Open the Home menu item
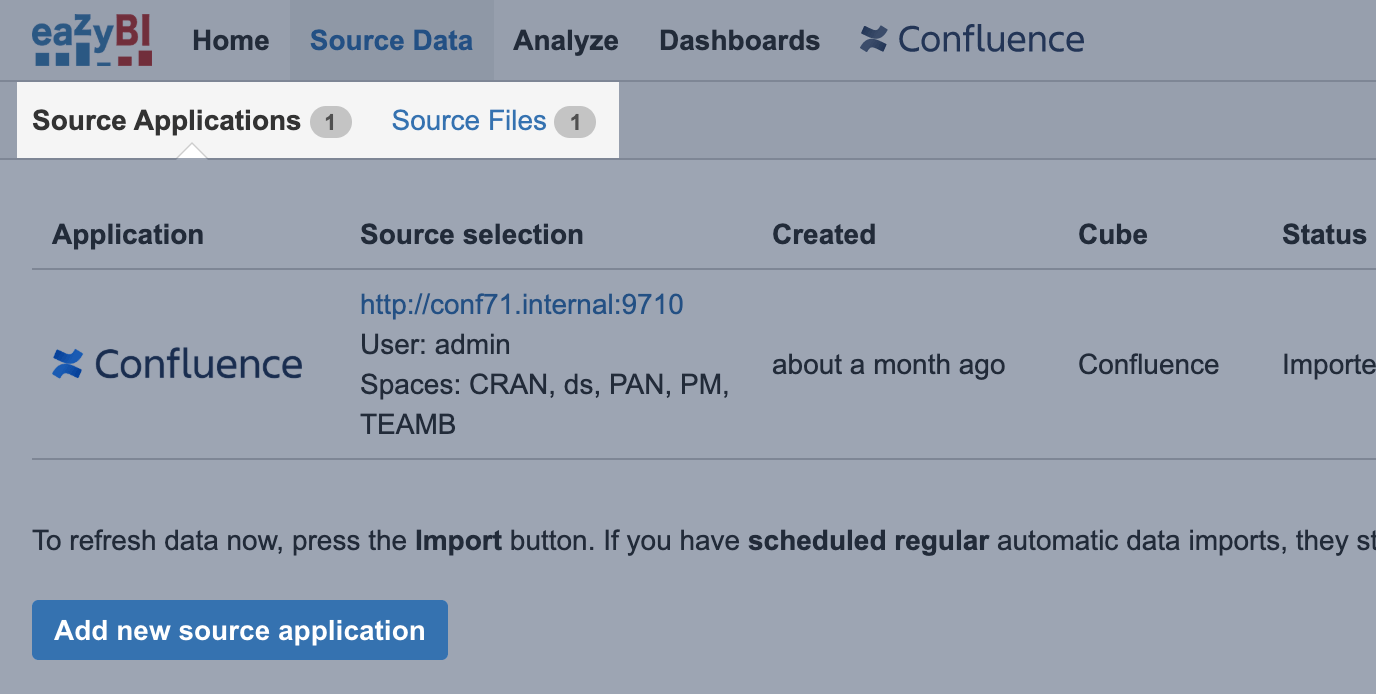 pyautogui.click(x=231, y=41)
